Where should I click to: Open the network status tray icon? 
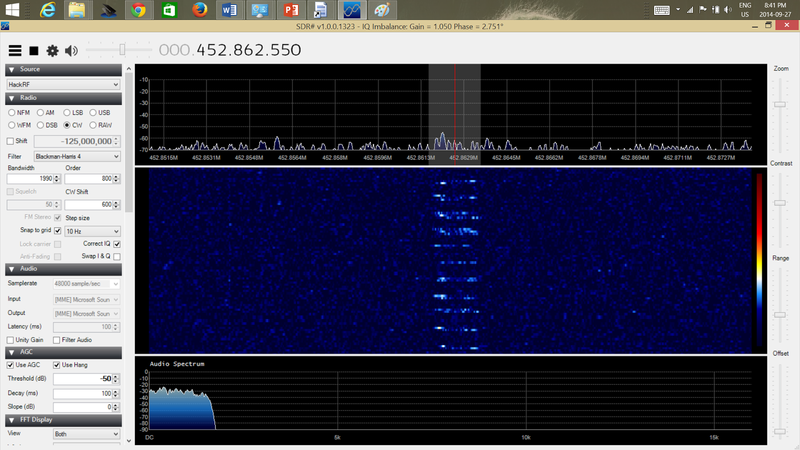690,10
